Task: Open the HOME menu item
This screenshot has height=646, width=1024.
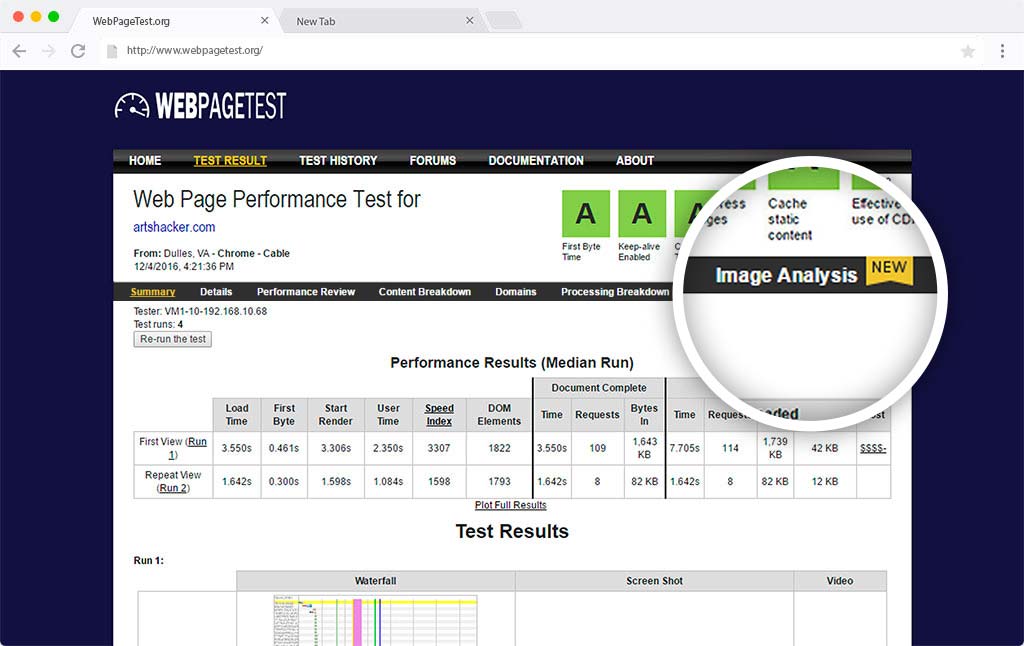Action: 145,161
